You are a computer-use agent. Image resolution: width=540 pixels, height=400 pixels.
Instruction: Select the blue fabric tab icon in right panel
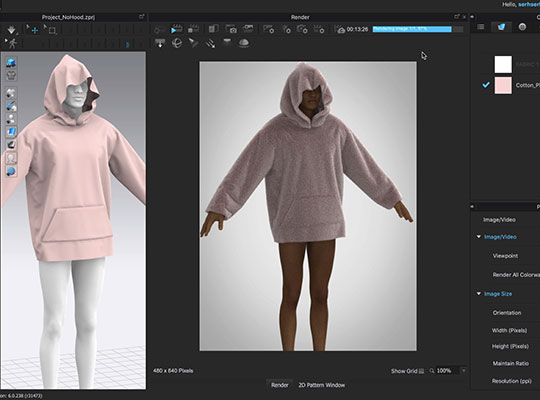[x=501, y=27]
